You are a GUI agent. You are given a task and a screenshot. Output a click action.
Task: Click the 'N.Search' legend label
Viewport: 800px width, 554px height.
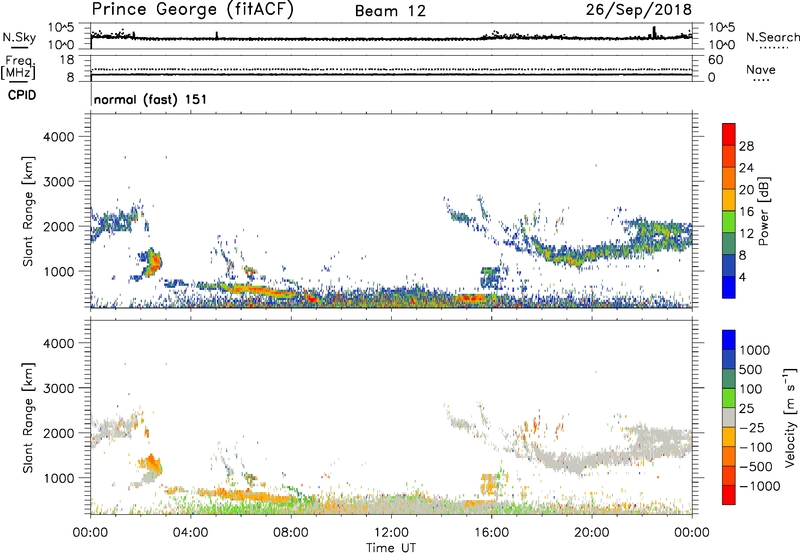[x=772, y=37]
